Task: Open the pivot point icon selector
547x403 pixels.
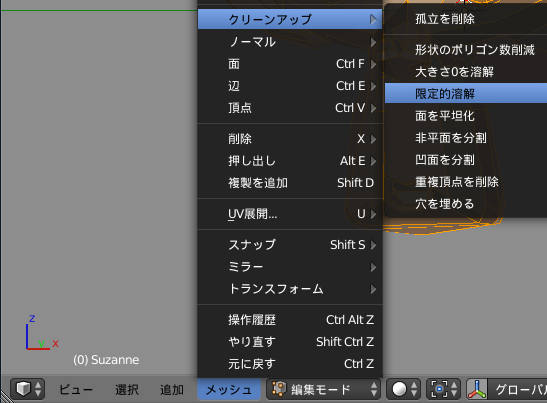Action: (x=443, y=389)
